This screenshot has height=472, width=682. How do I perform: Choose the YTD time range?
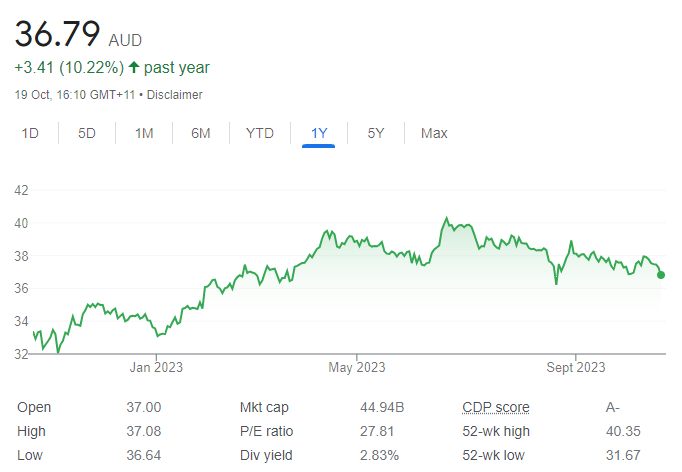260,133
